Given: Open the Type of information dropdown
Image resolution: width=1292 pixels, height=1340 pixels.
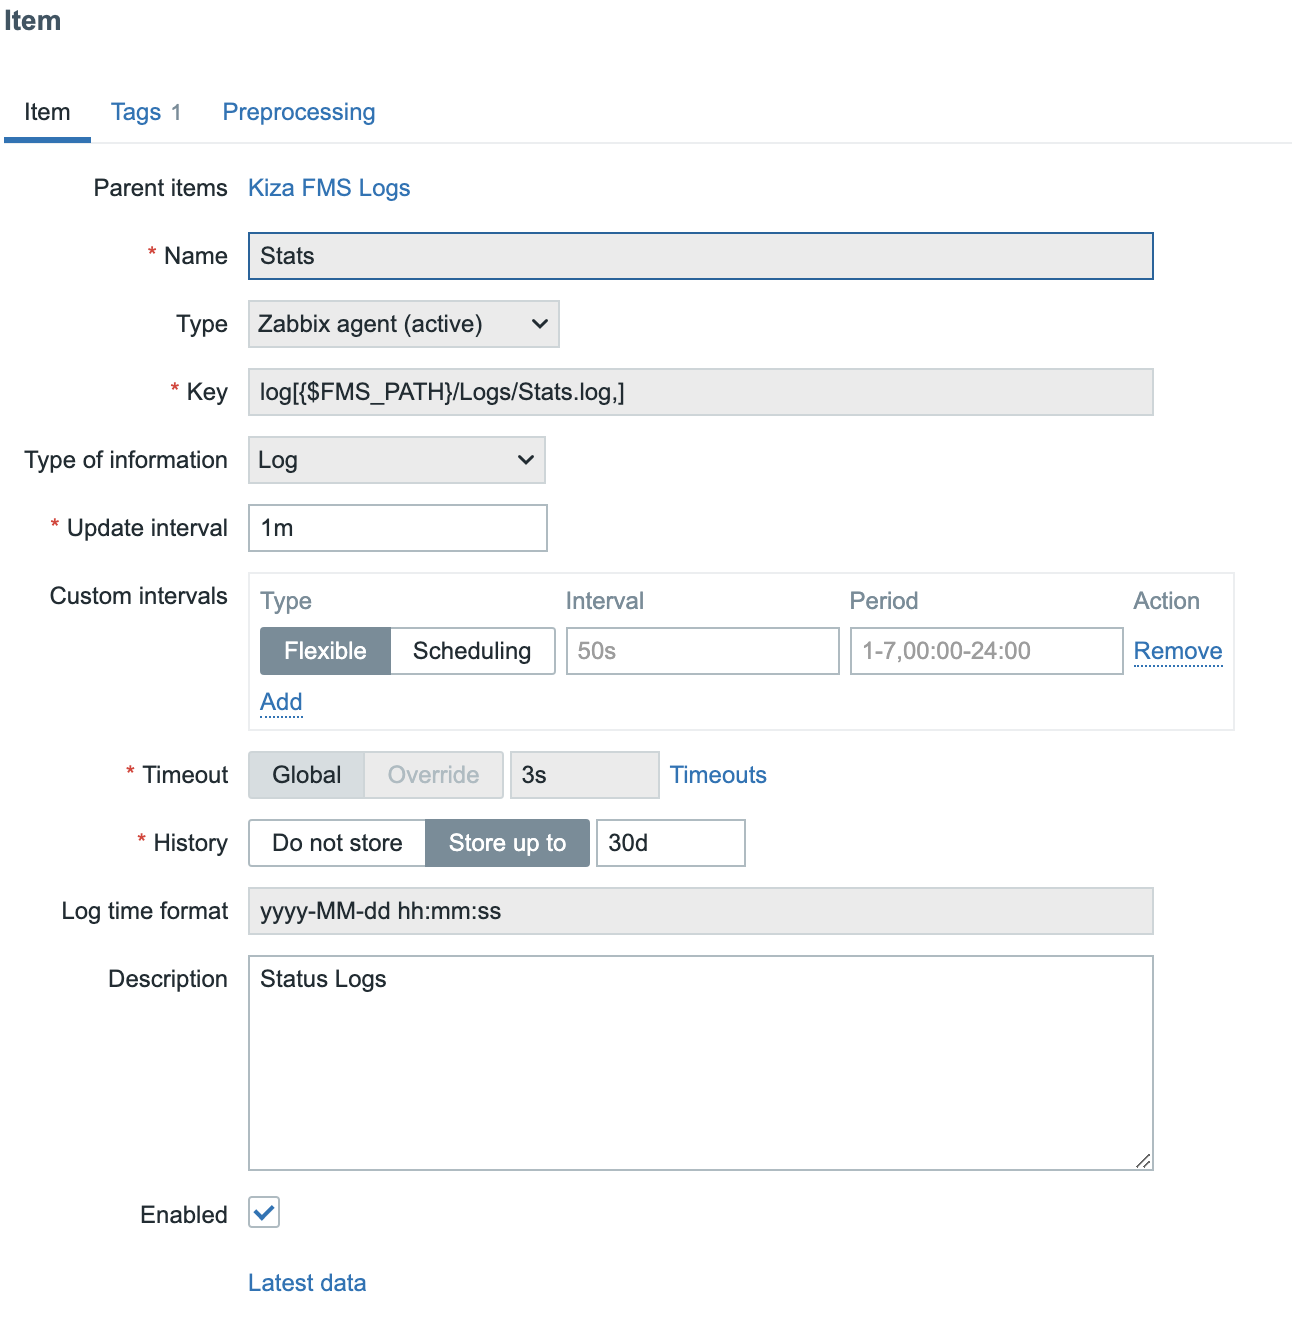Looking at the screenshot, I should pos(396,460).
